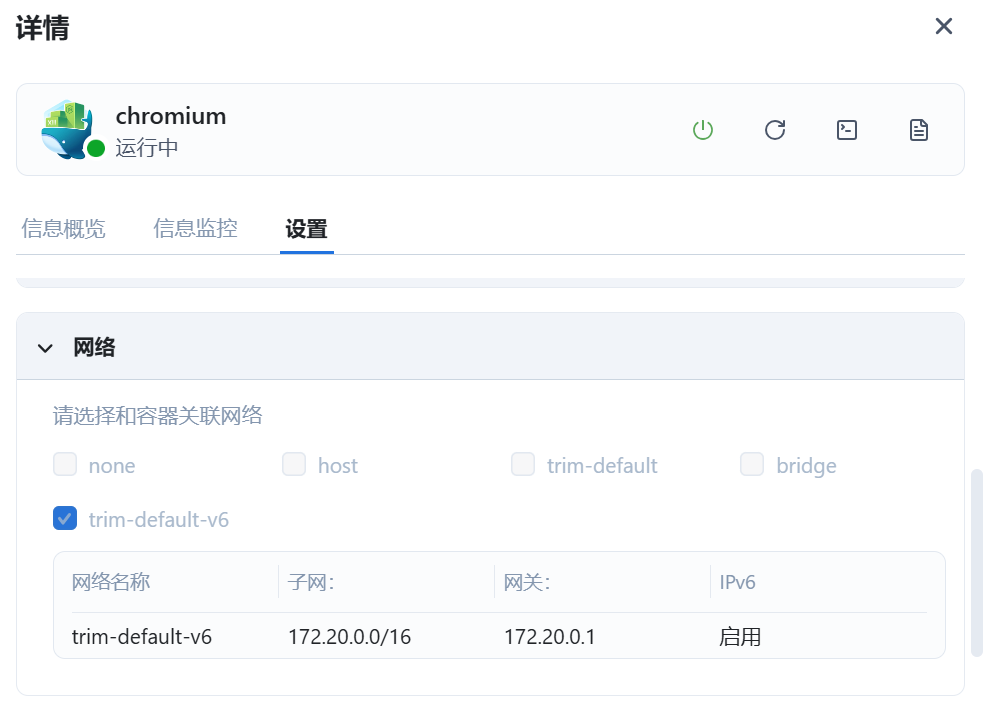This screenshot has width=991, height=709.
Task: Click the power icon to stop container
Action: tap(703, 130)
